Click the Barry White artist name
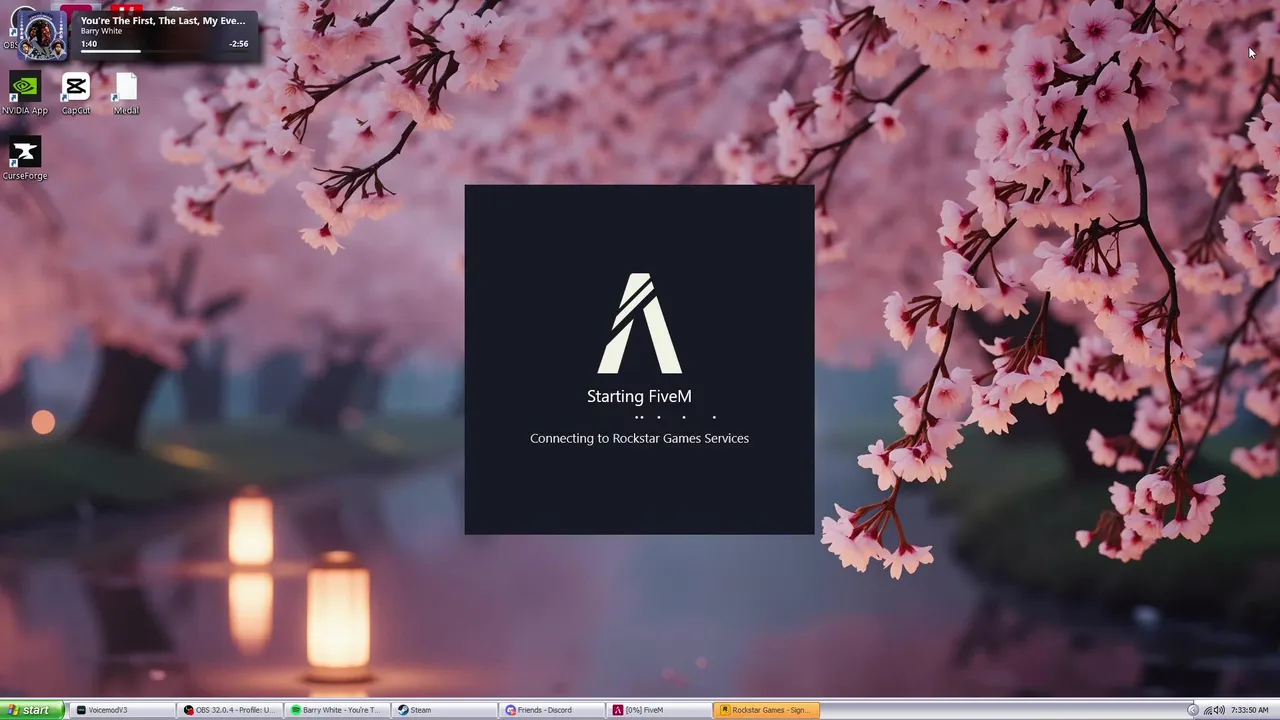 (x=101, y=31)
